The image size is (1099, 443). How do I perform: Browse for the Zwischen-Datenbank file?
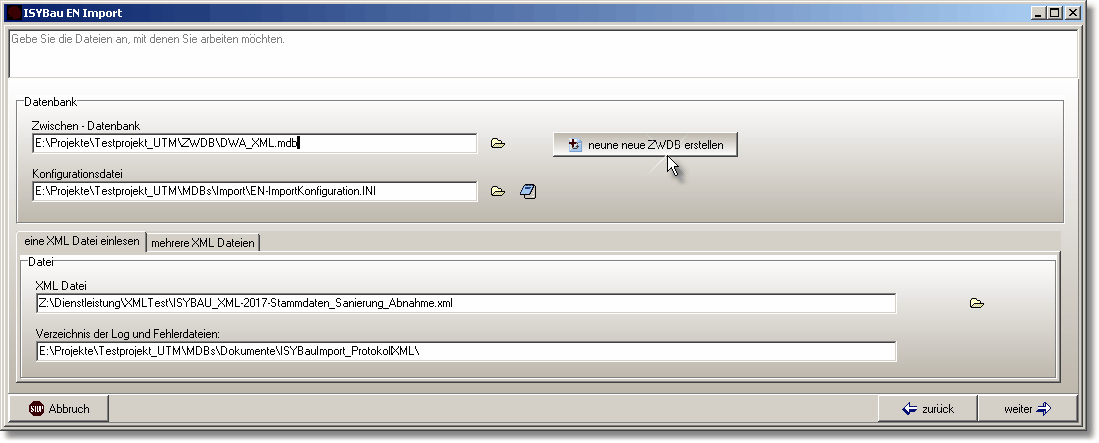point(498,144)
